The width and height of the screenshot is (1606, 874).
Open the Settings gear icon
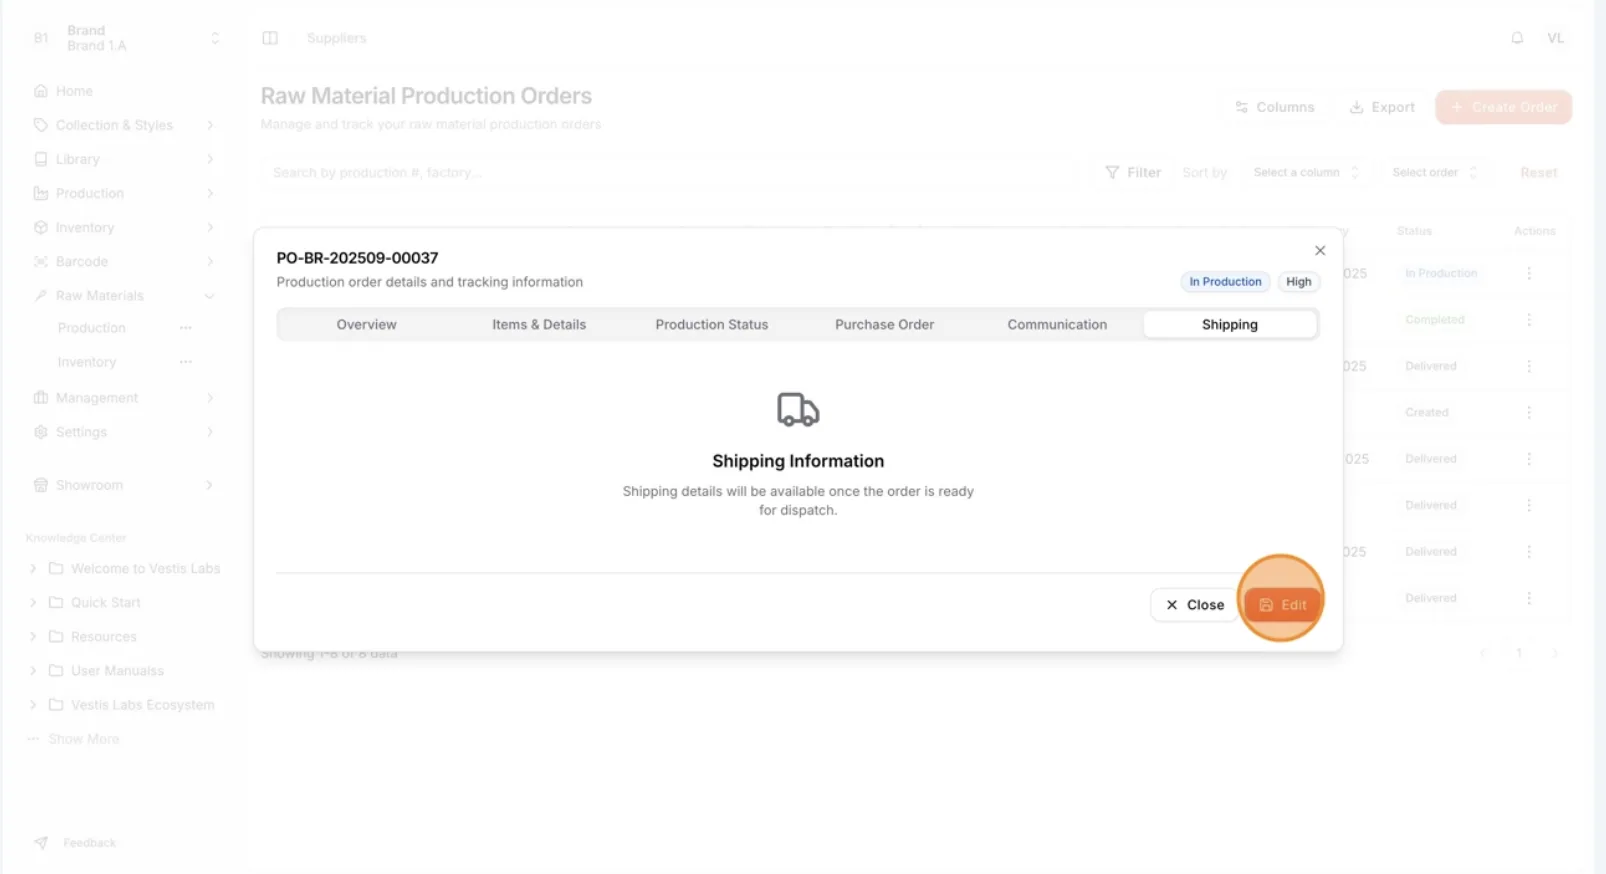click(41, 432)
